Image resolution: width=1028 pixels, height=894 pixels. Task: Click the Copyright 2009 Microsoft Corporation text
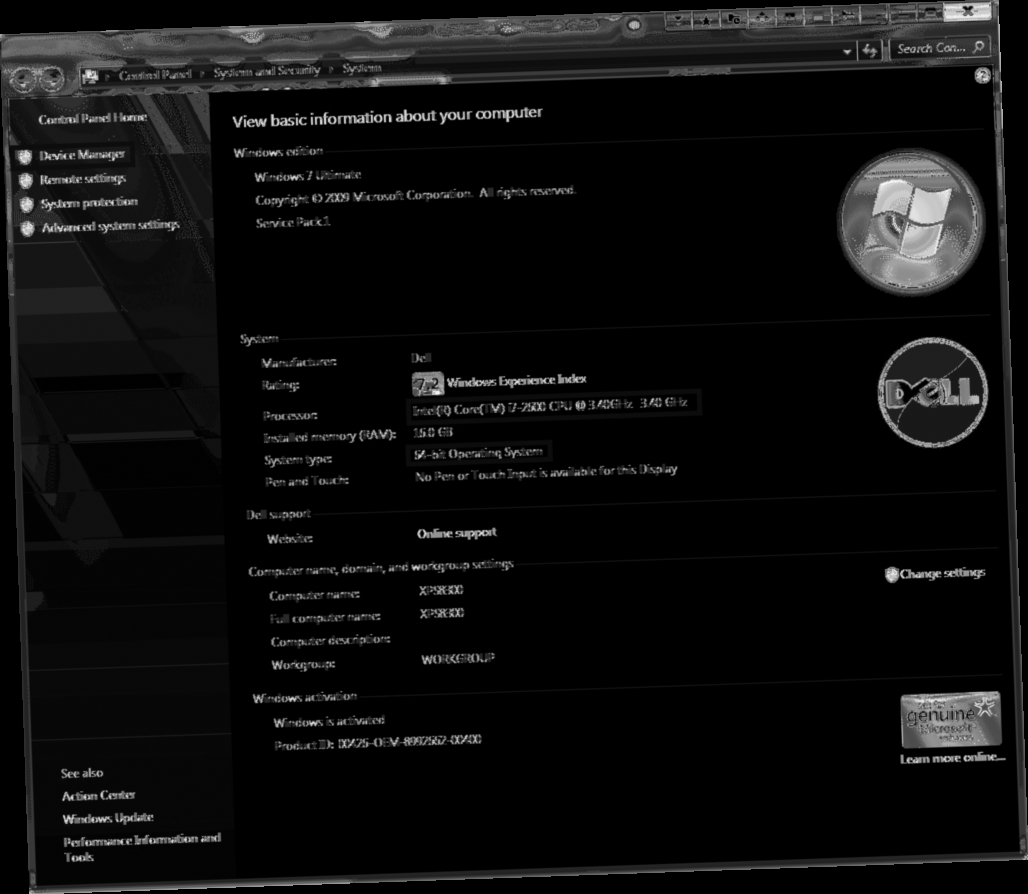416,195
